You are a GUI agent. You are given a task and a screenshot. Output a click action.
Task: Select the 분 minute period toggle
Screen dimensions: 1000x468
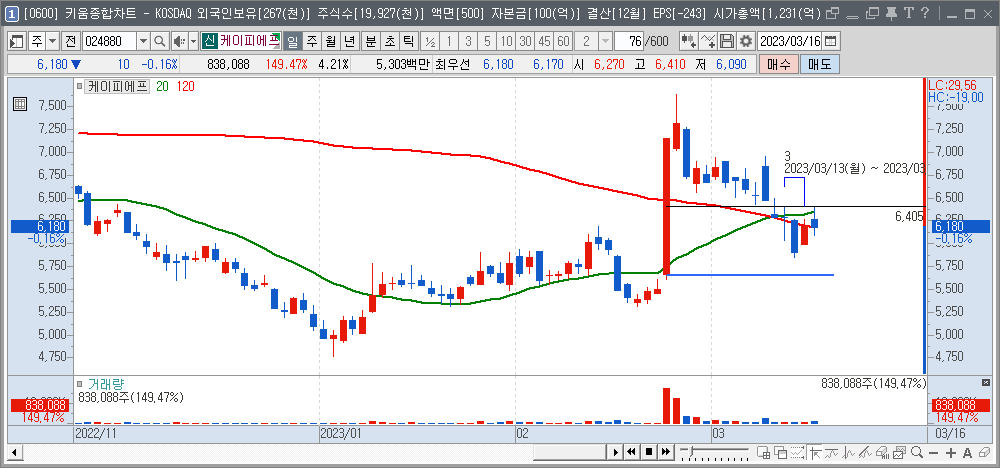pyautogui.click(x=371, y=41)
